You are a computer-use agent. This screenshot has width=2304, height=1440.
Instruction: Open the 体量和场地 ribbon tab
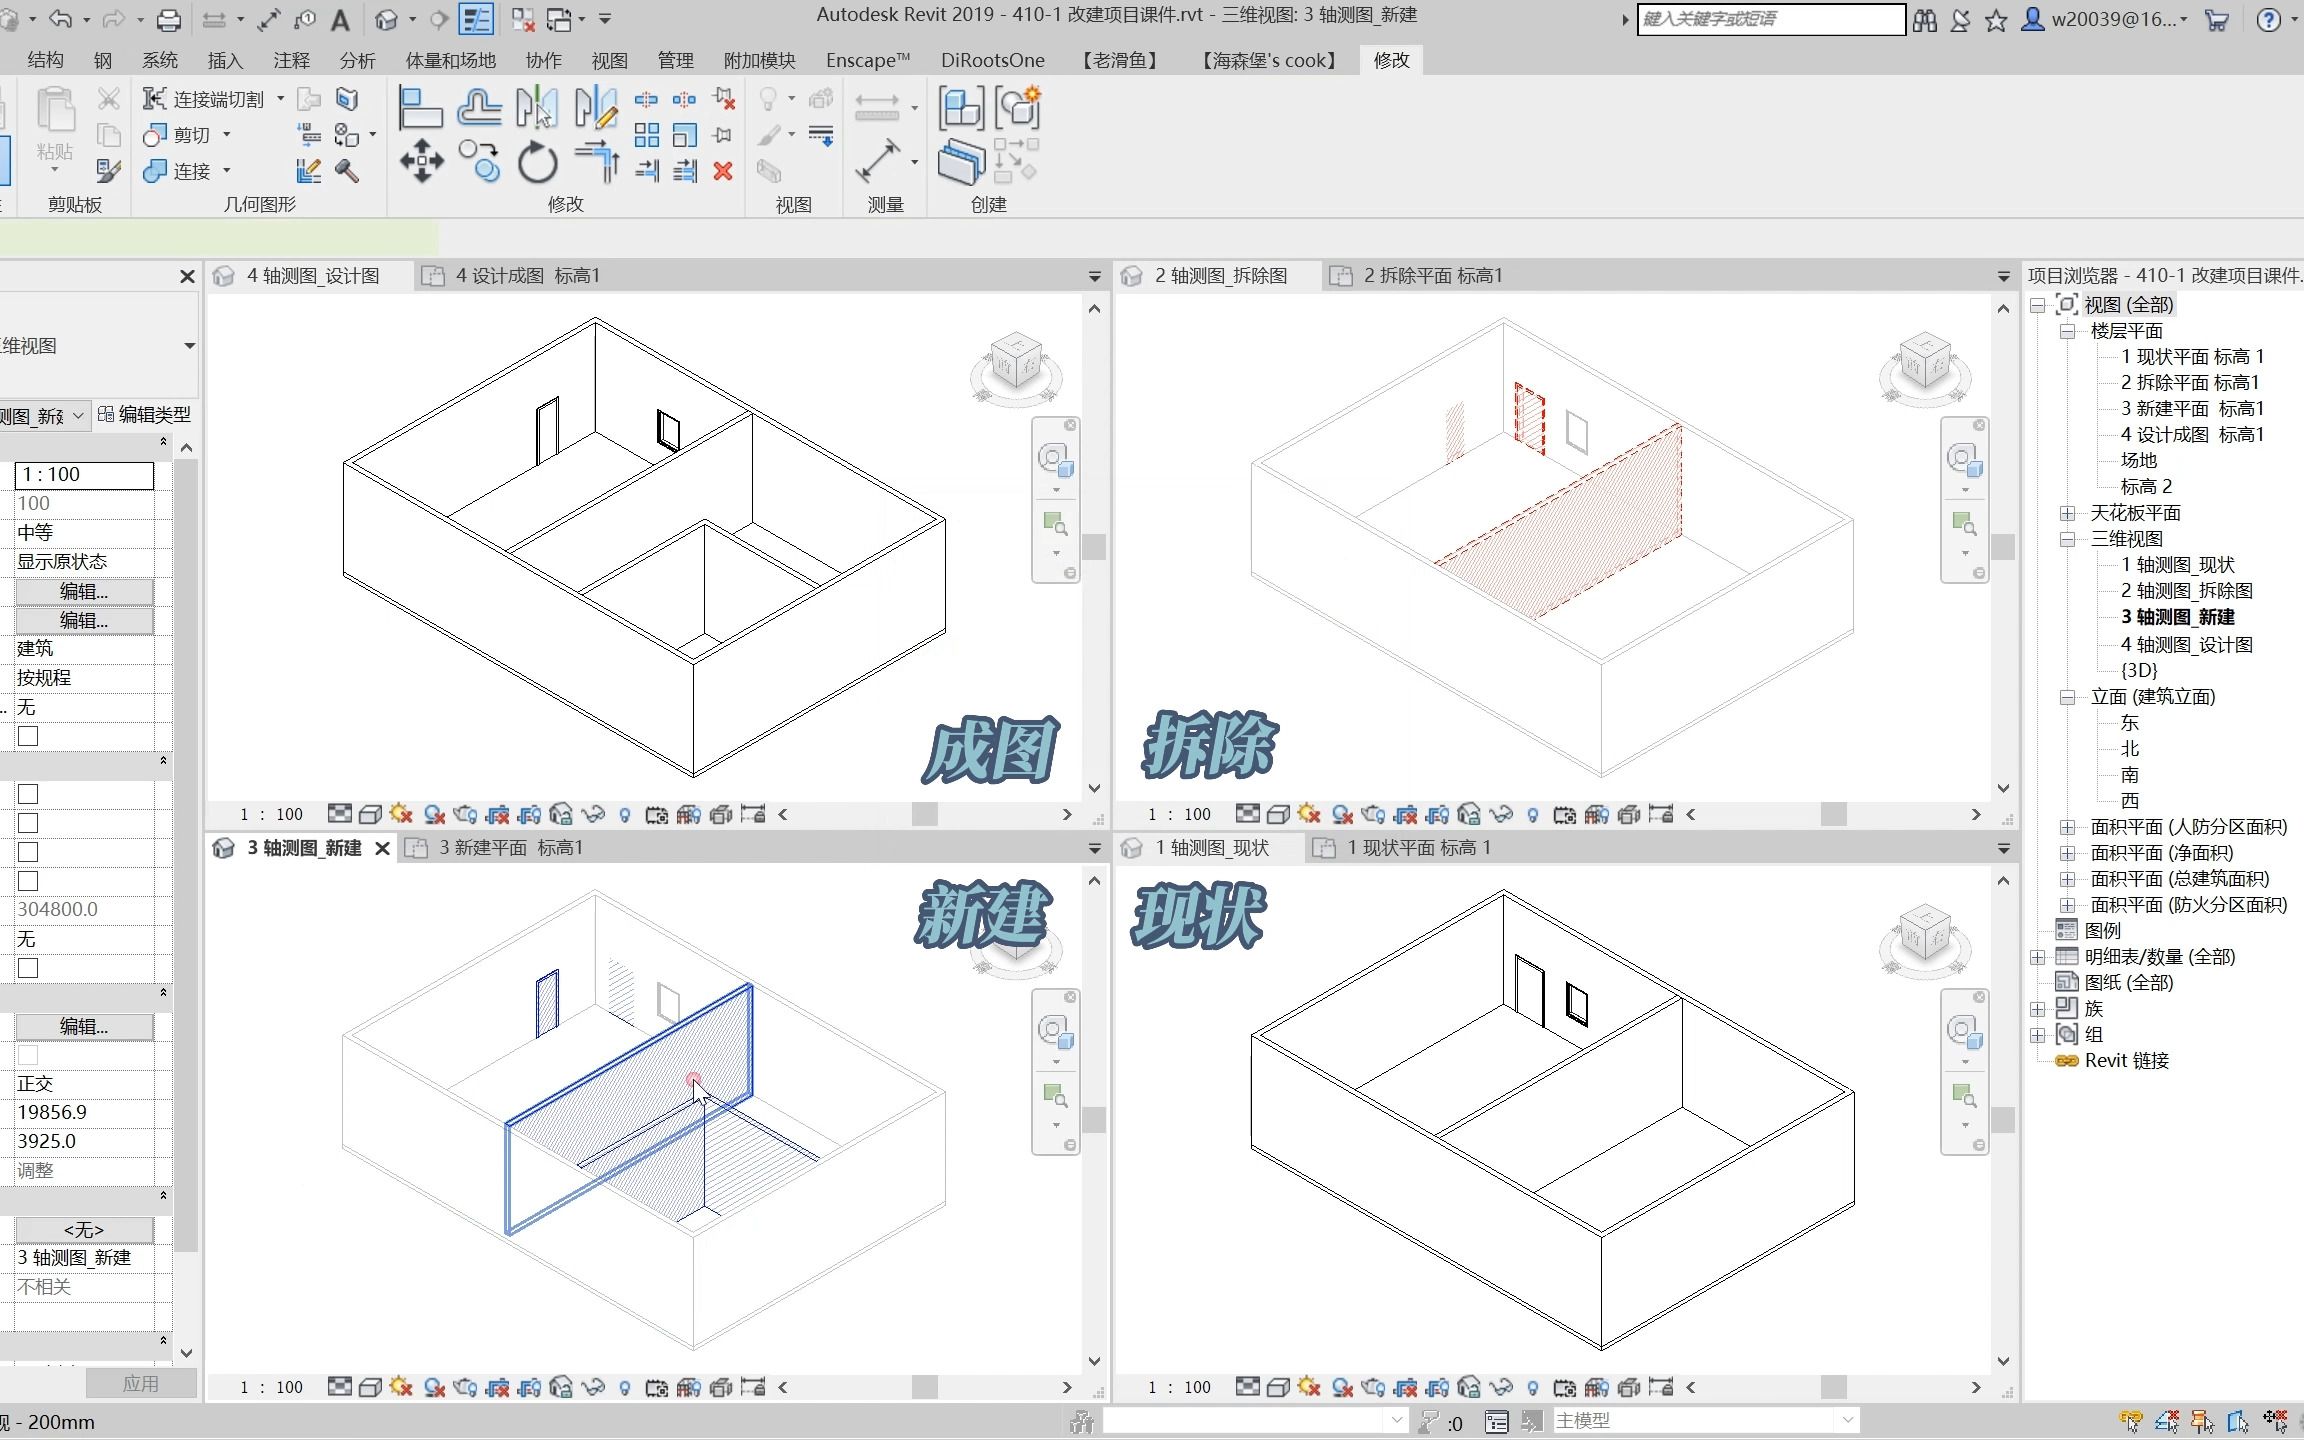[x=450, y=60]
